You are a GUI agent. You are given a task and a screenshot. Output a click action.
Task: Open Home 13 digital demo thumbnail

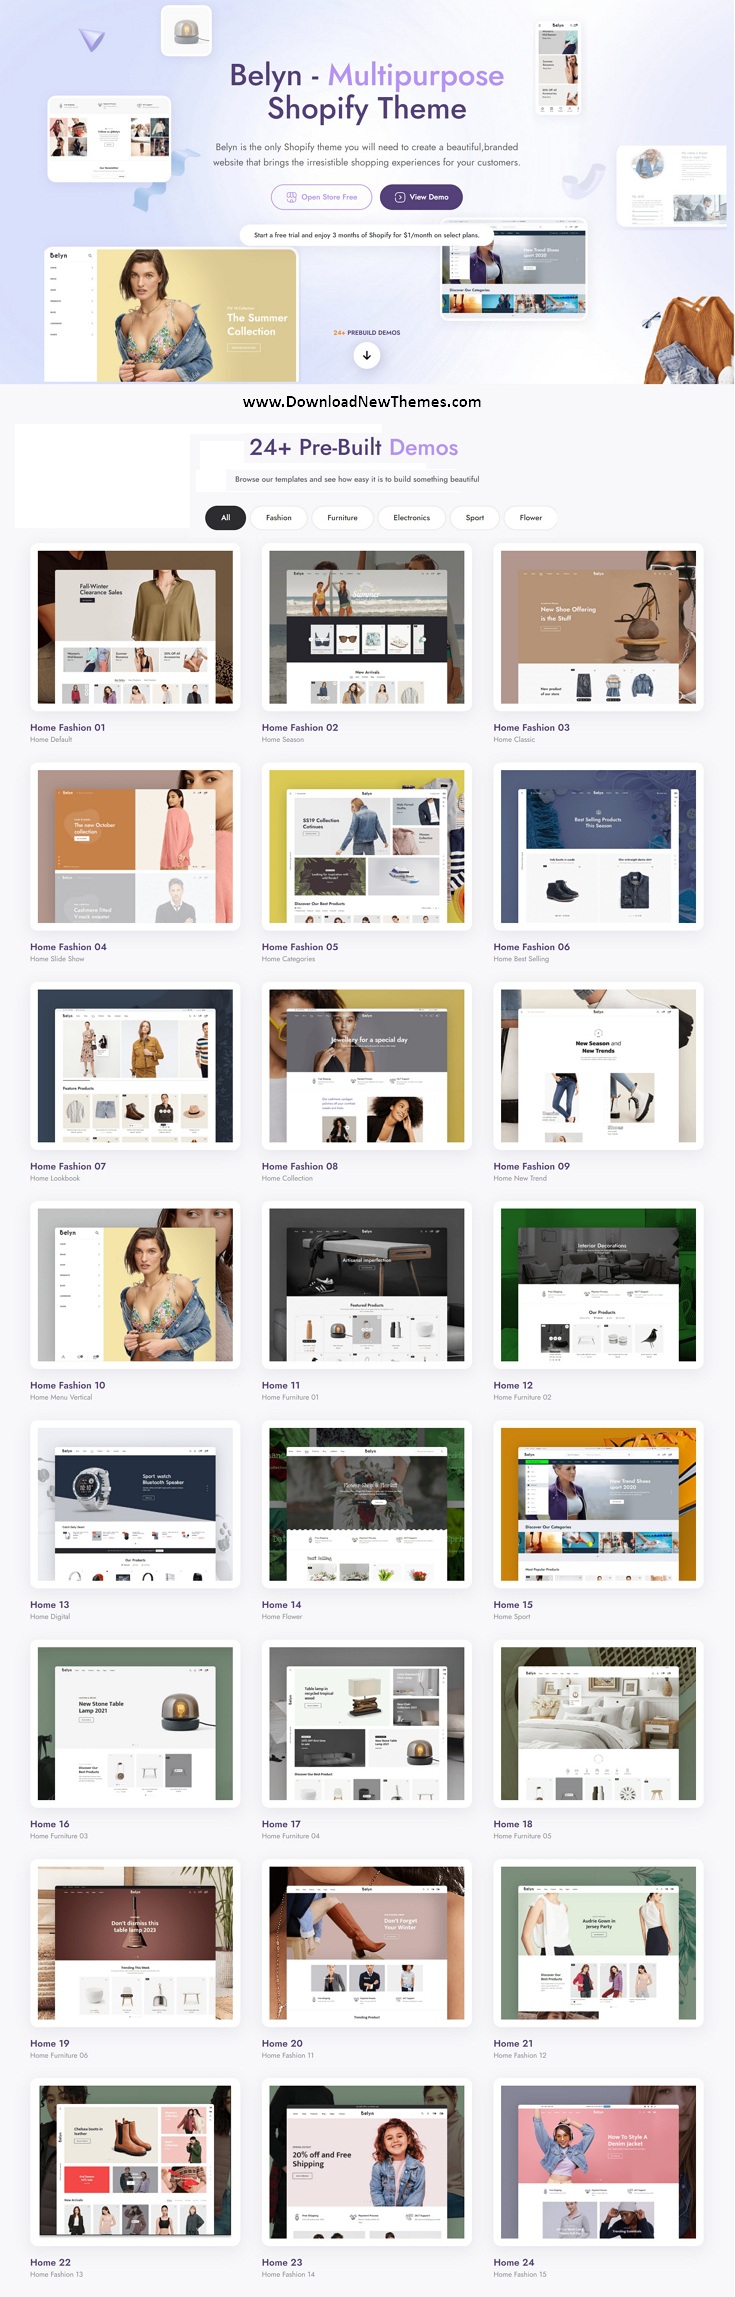(x=135, y=1504)
